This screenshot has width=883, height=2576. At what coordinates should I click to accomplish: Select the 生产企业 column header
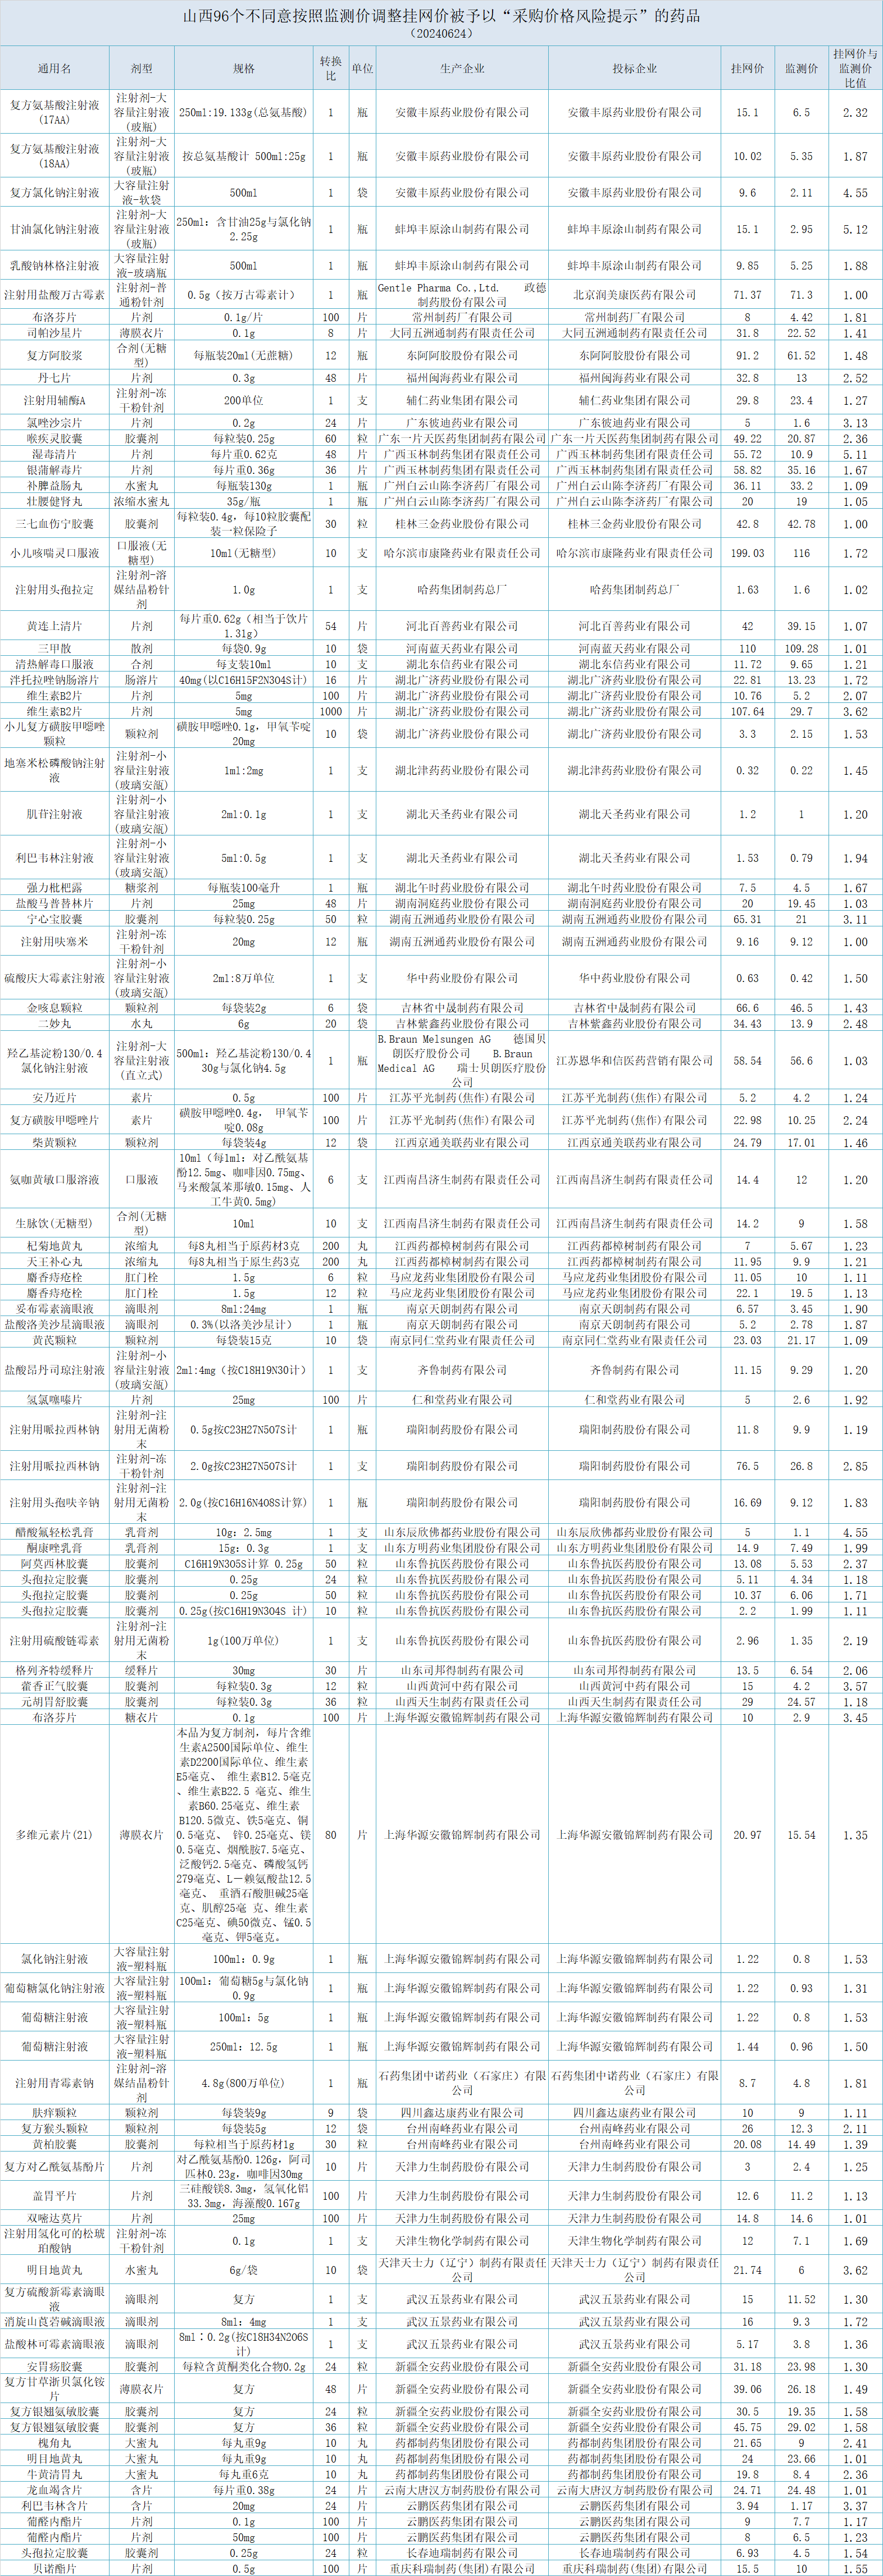tap(462, 69)
